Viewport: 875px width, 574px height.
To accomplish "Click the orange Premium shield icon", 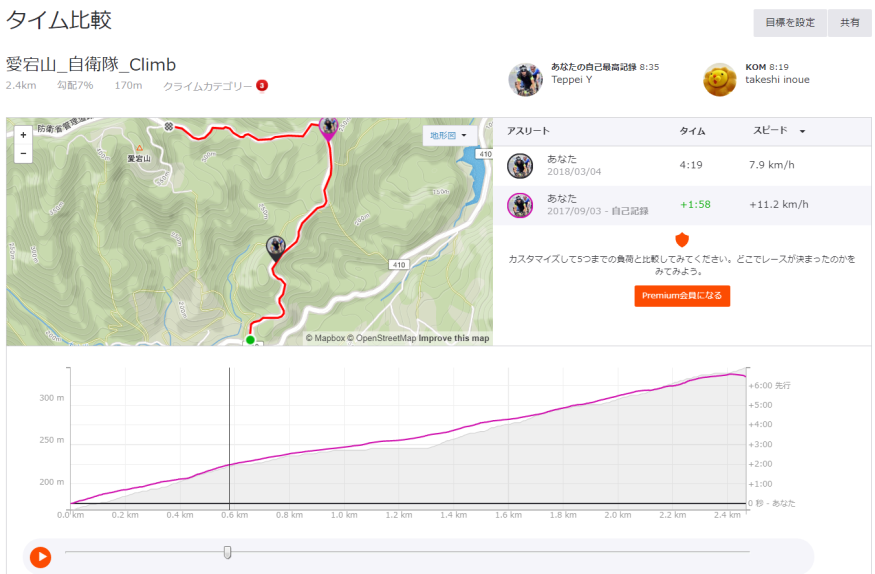I will point(682,240).
